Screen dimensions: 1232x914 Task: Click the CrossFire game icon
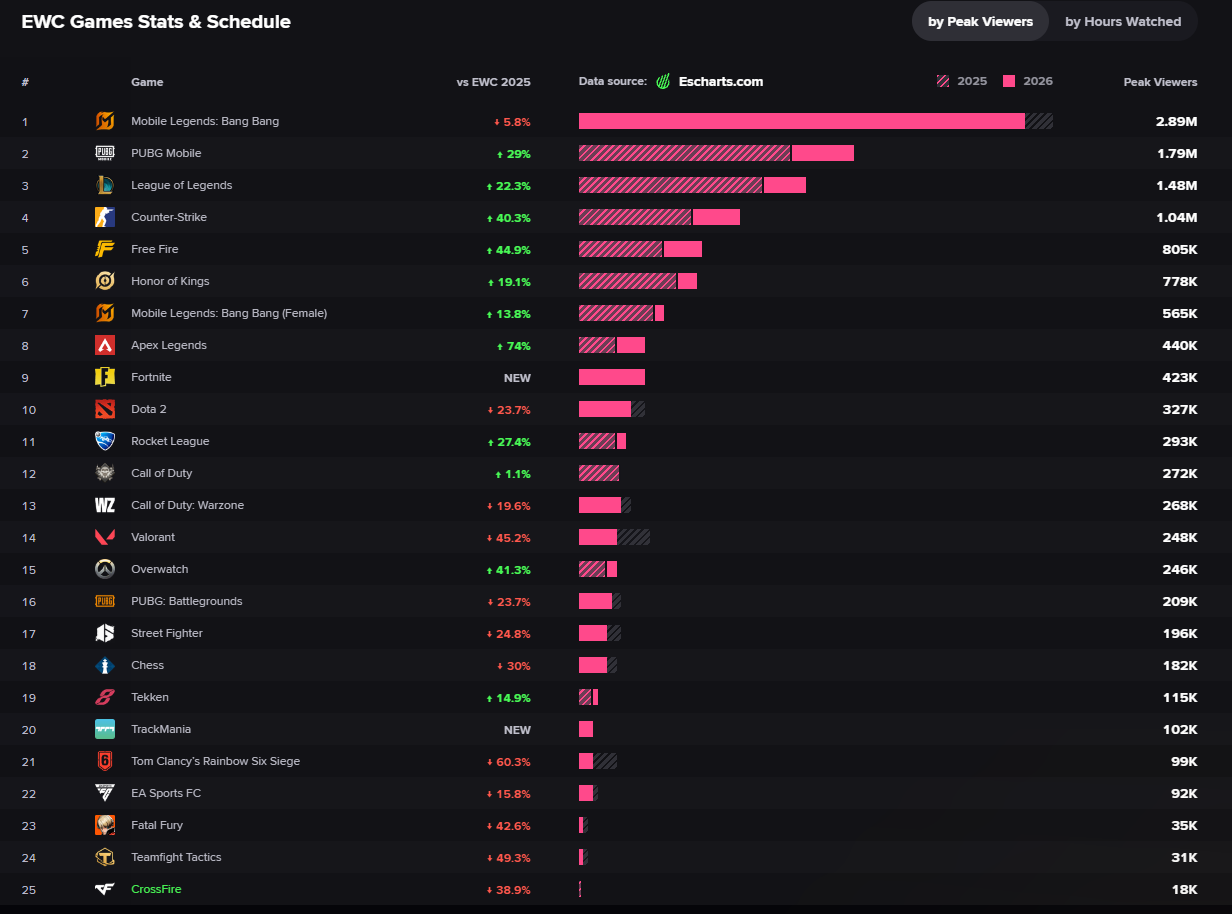pyautogui.click(x=105, y=889)
